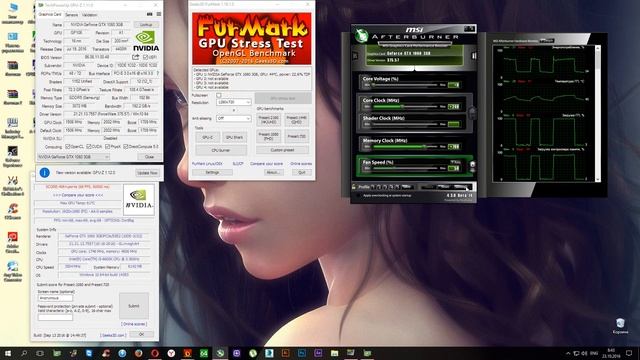Click the Screen name input field

[55, 298]
